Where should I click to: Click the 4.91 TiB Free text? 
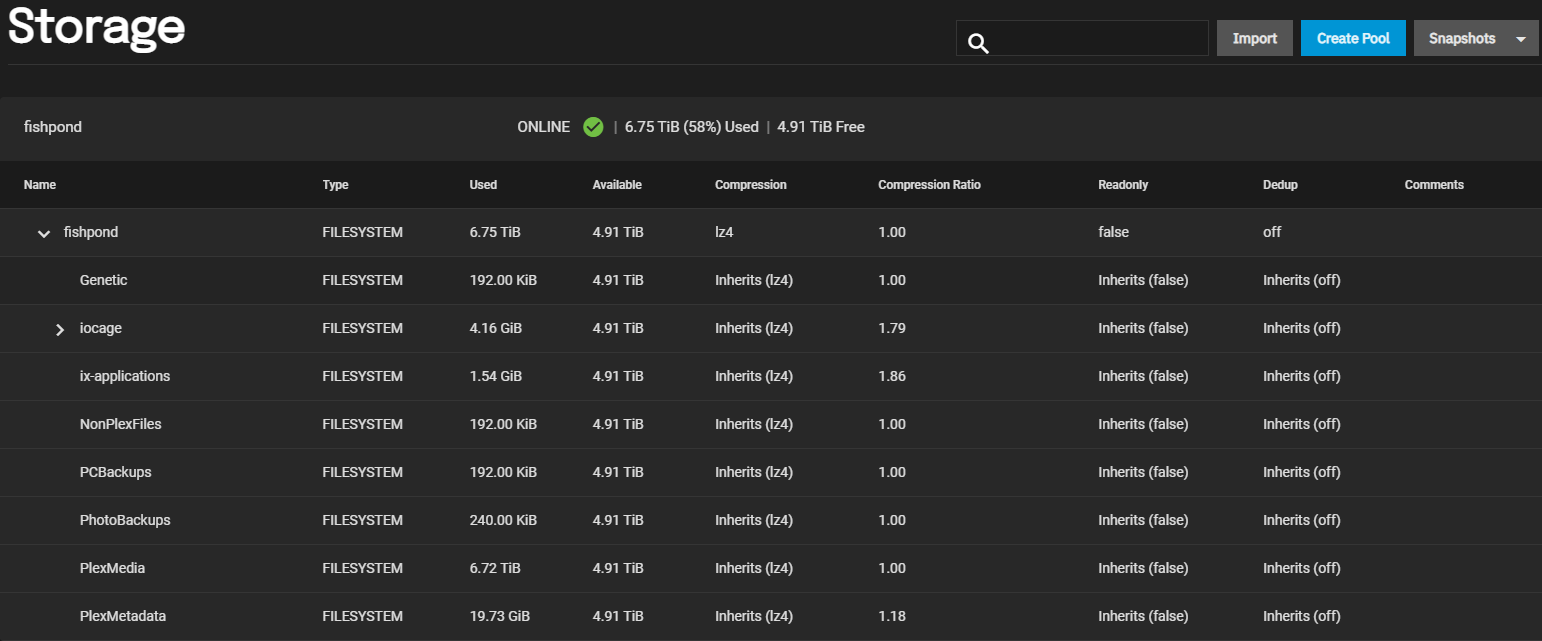[821, 127]
